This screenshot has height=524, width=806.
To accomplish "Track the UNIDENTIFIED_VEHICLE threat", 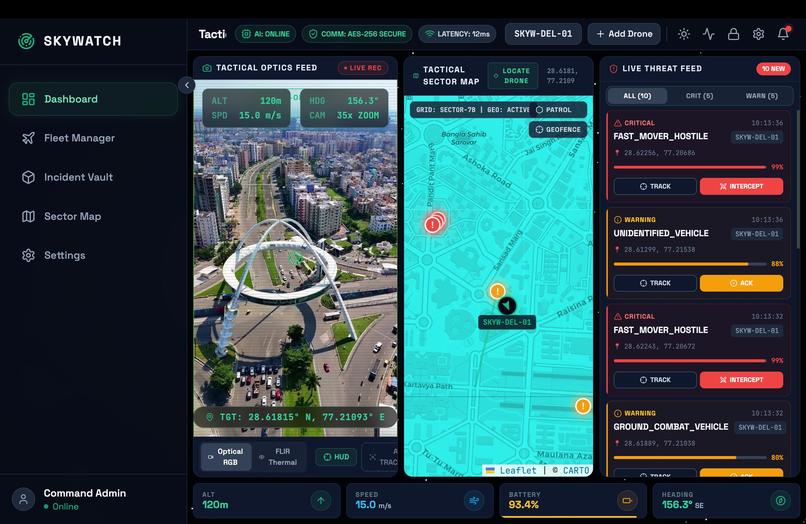I will pos(655,283).
